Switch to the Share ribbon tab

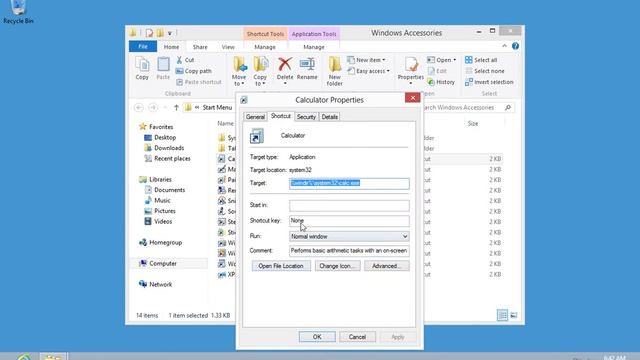coord(200,47)
